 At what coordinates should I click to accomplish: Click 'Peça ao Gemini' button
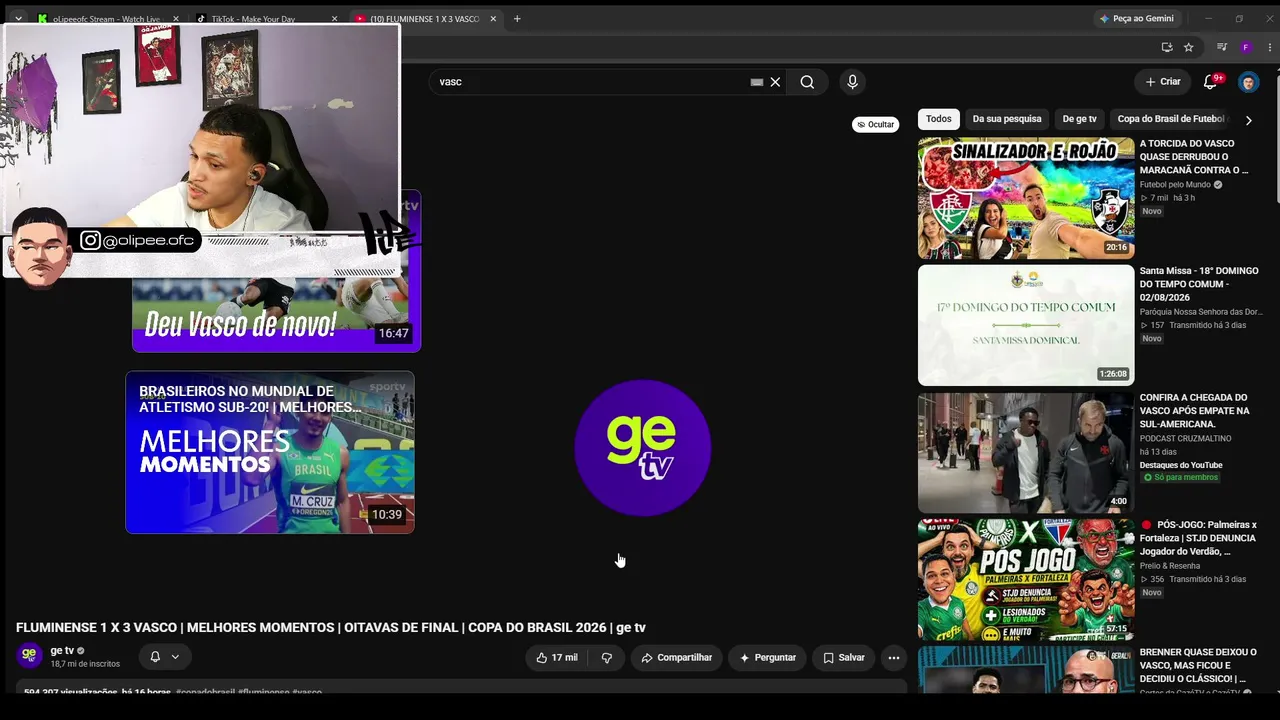(x=1136, y=19)
